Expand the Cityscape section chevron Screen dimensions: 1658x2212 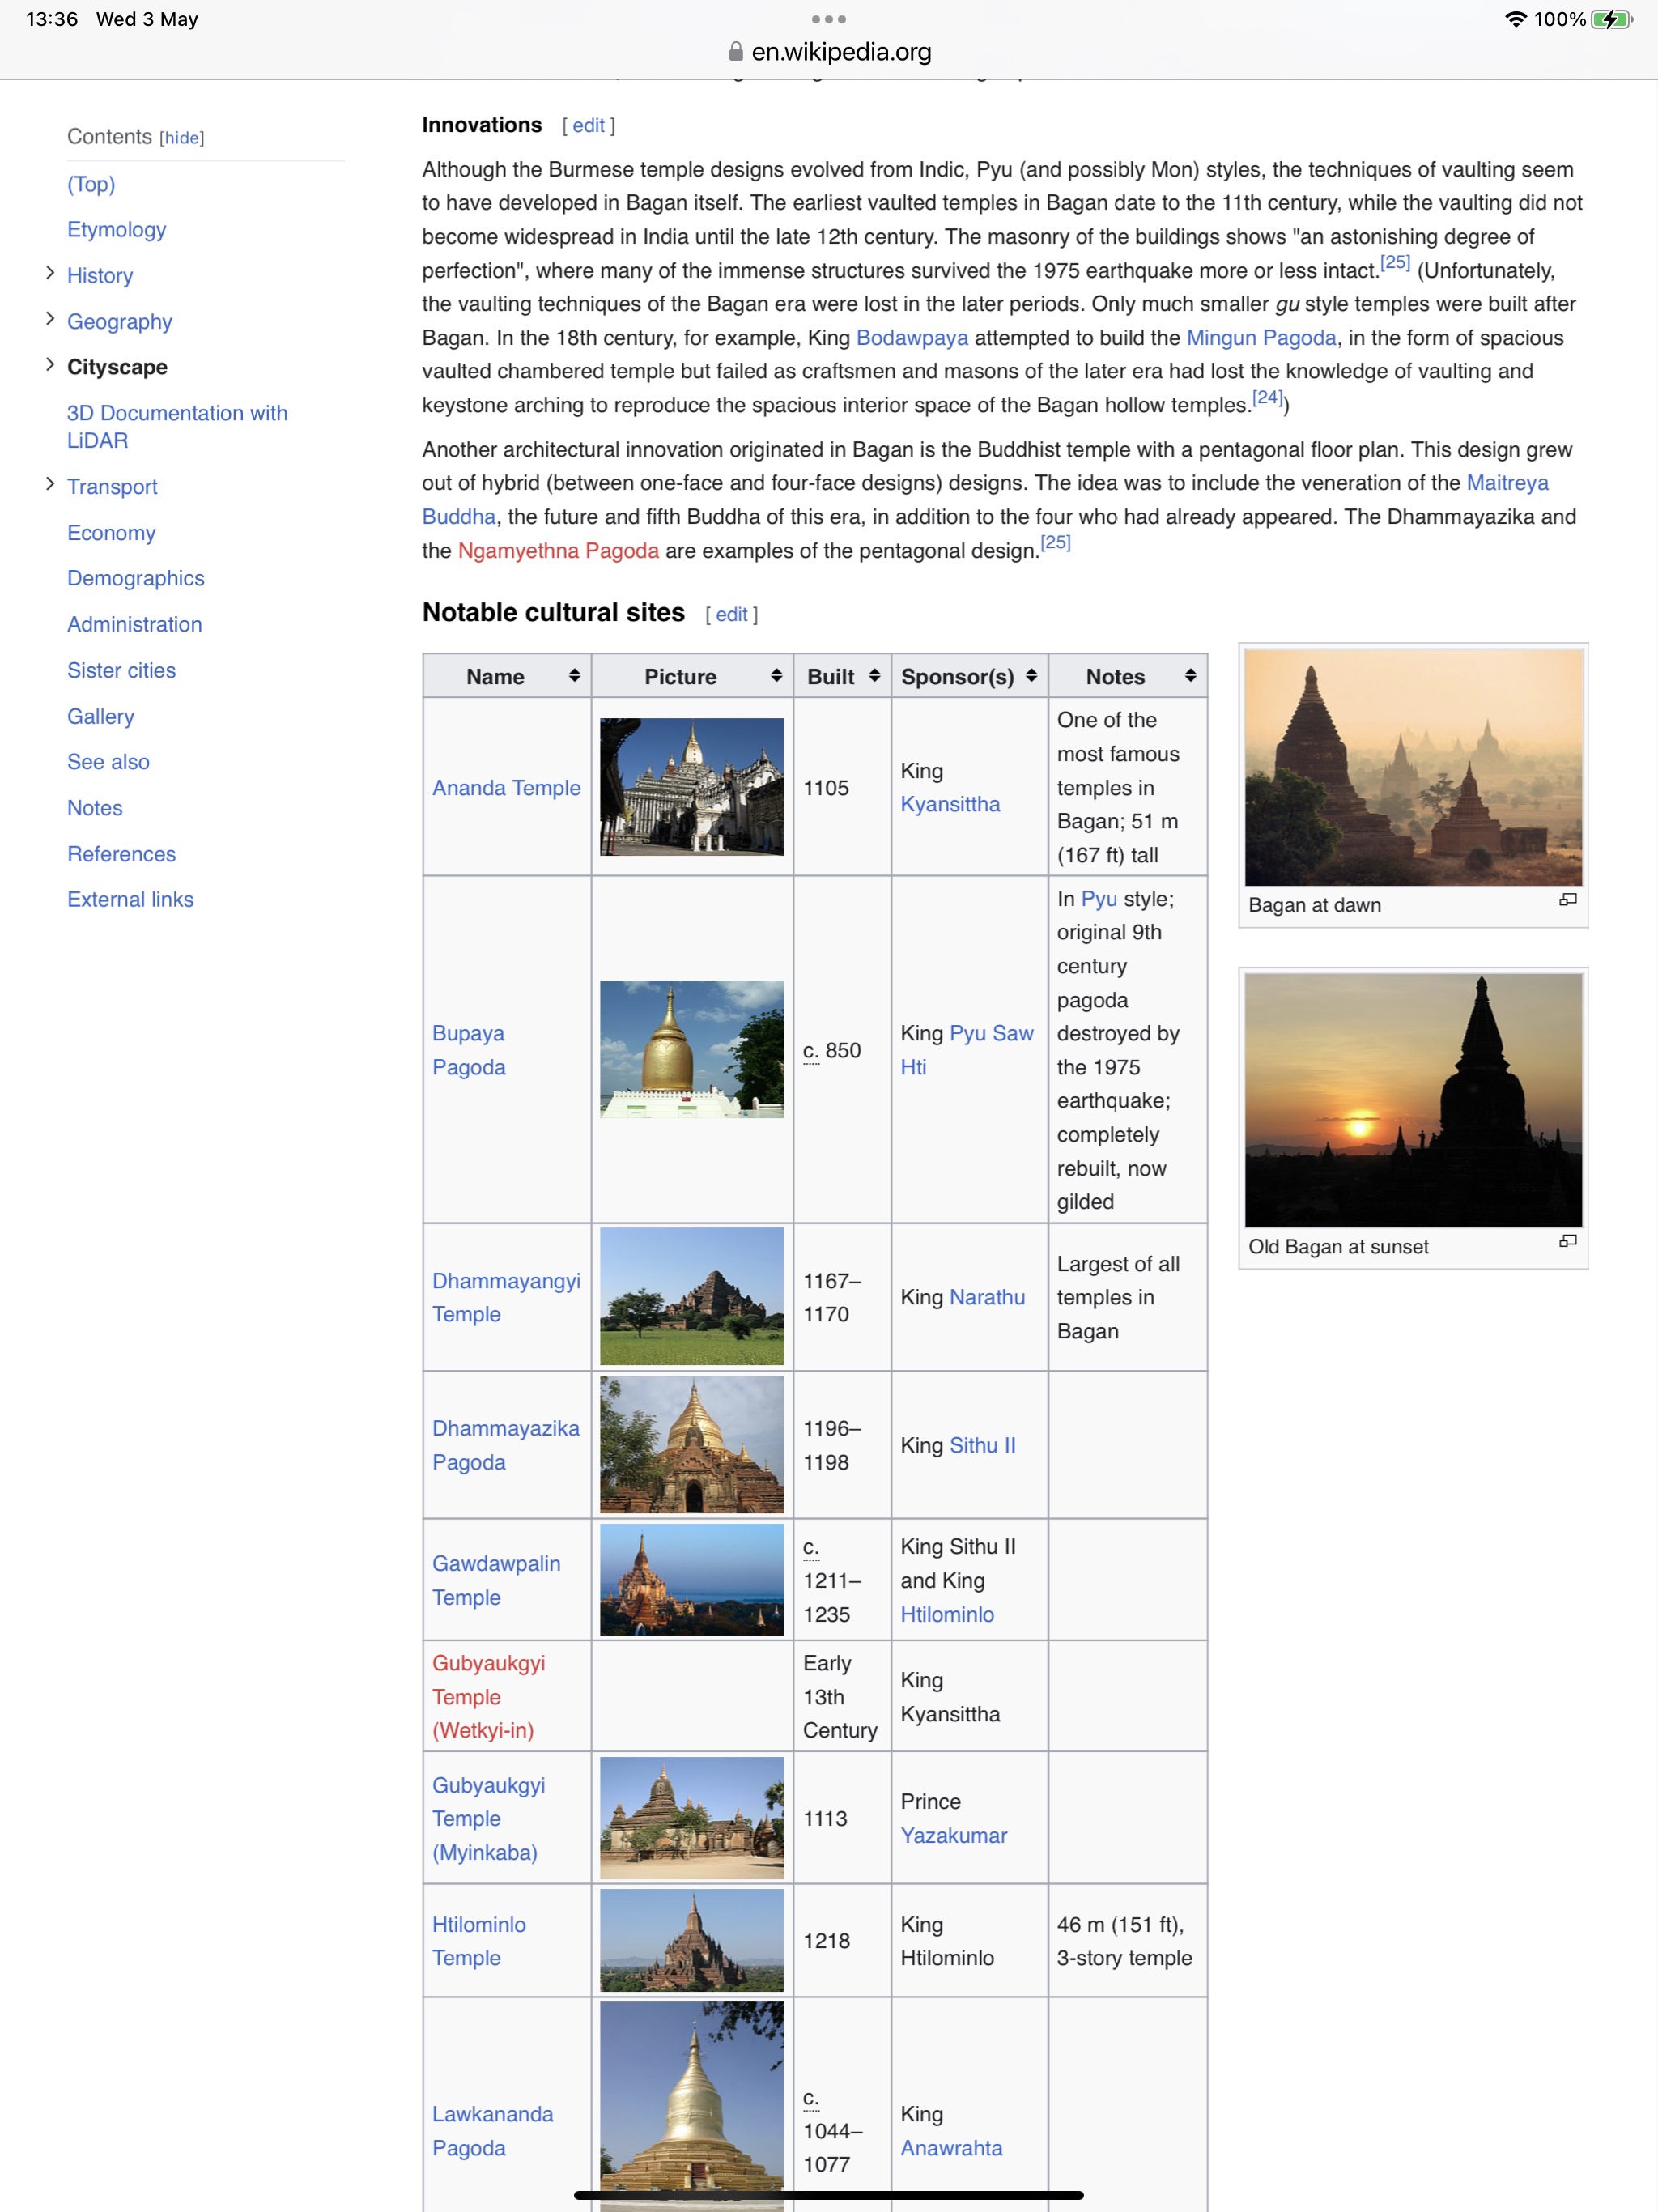click(x=50, y=365)
